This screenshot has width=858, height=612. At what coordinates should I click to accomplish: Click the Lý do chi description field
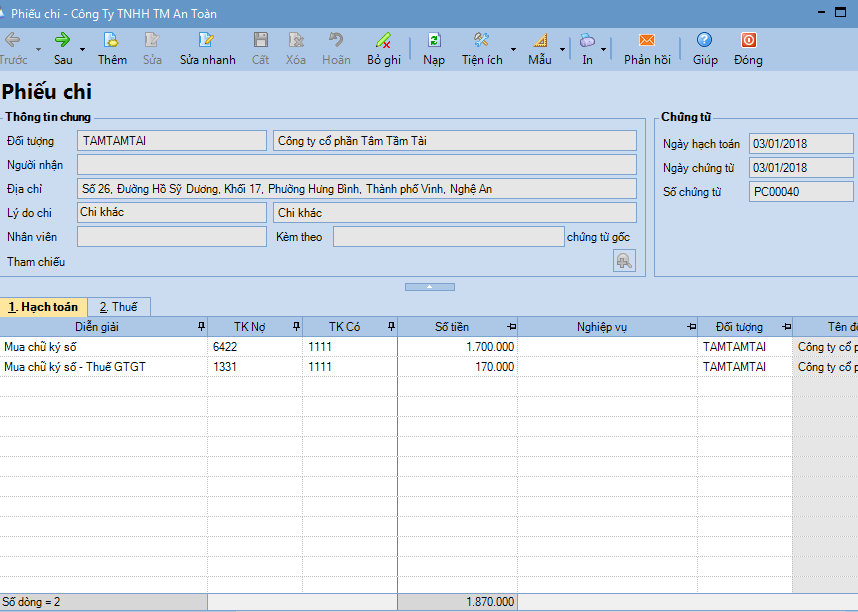click(x=455, y=212)
